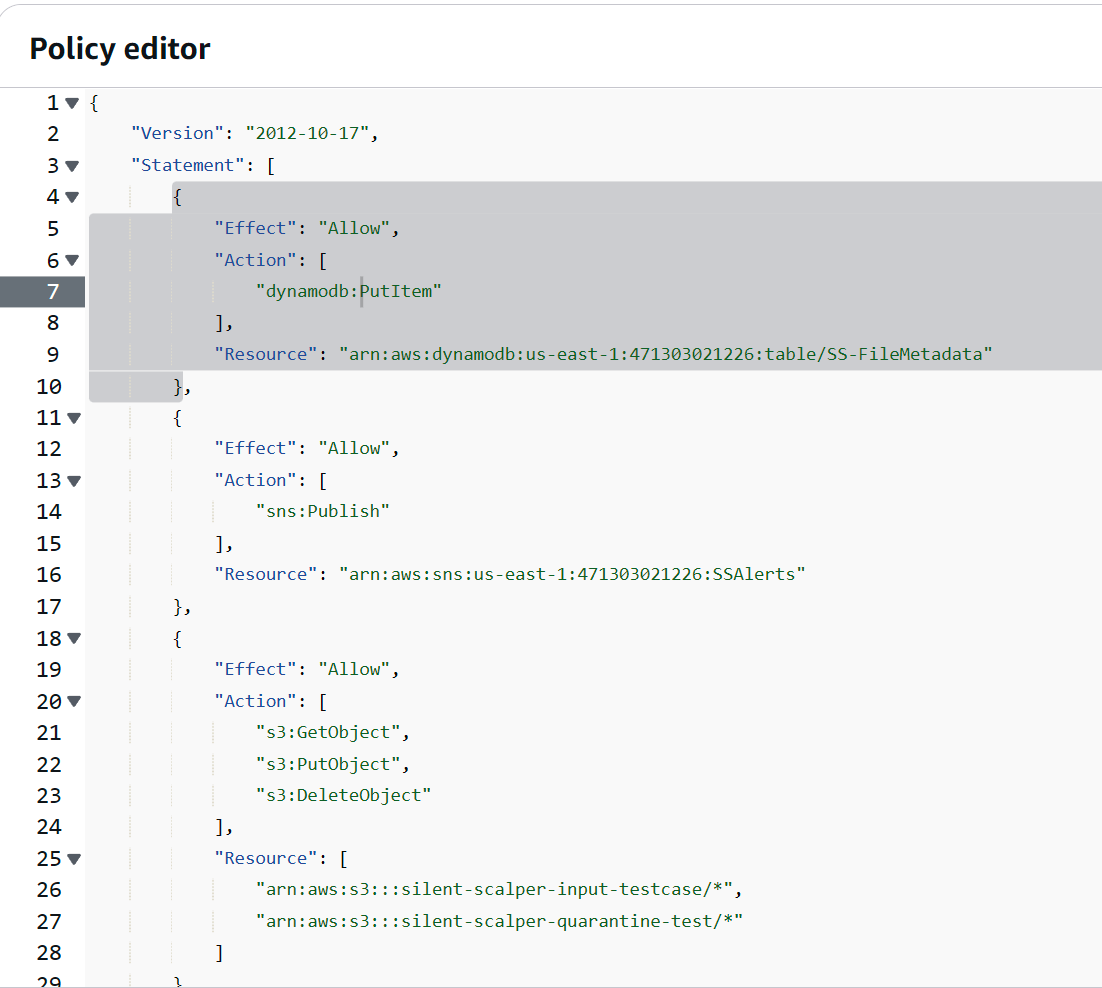Click the "Allow" value on line 12
The width and height of the screenshot is (1102, 988).
tap(354, 448)
